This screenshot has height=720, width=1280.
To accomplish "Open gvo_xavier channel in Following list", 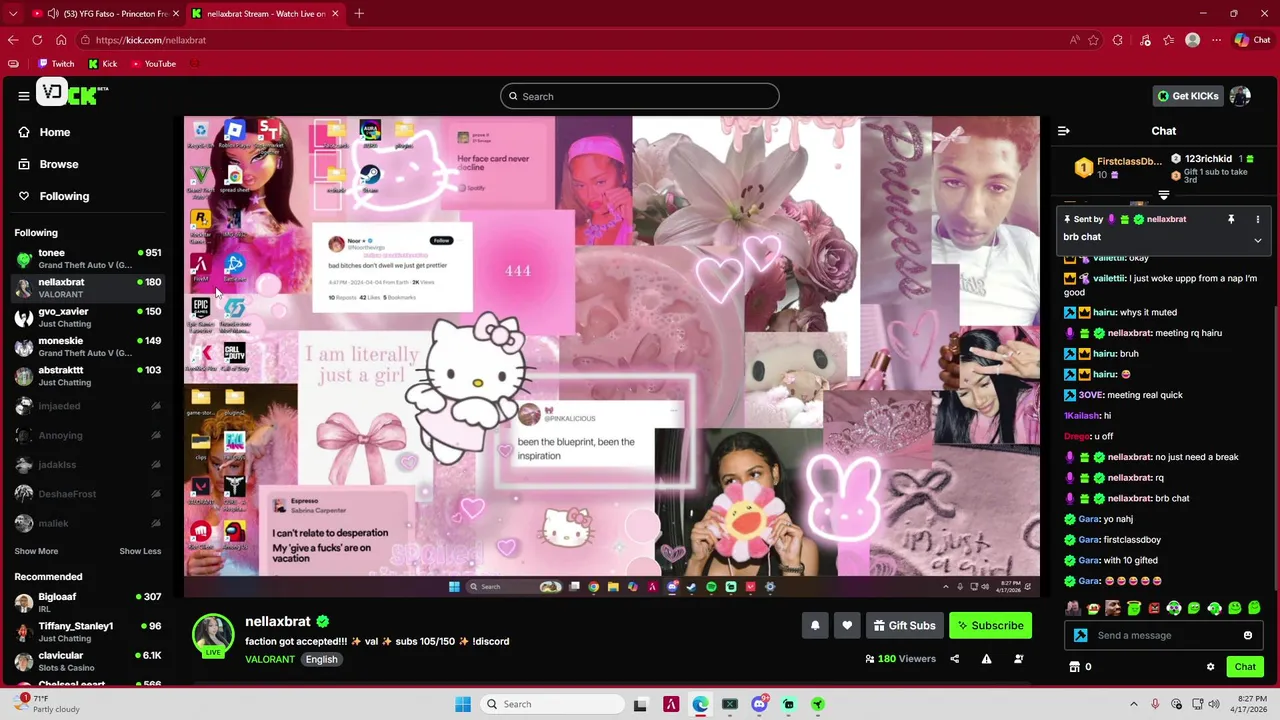I will coord(88,317).
